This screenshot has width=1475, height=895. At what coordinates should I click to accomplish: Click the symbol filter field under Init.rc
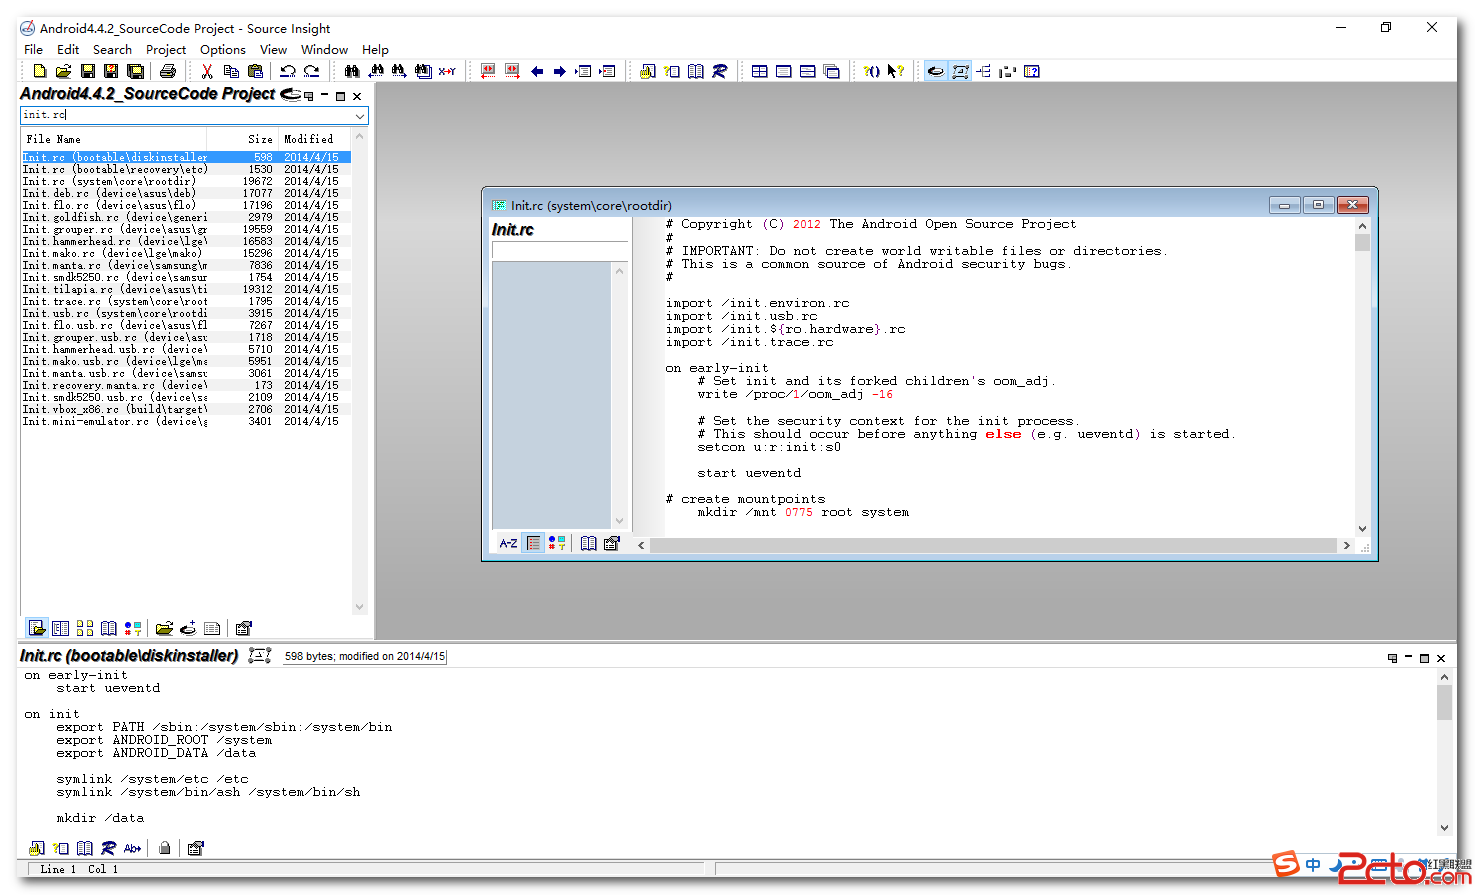click(x=559, y=250)
